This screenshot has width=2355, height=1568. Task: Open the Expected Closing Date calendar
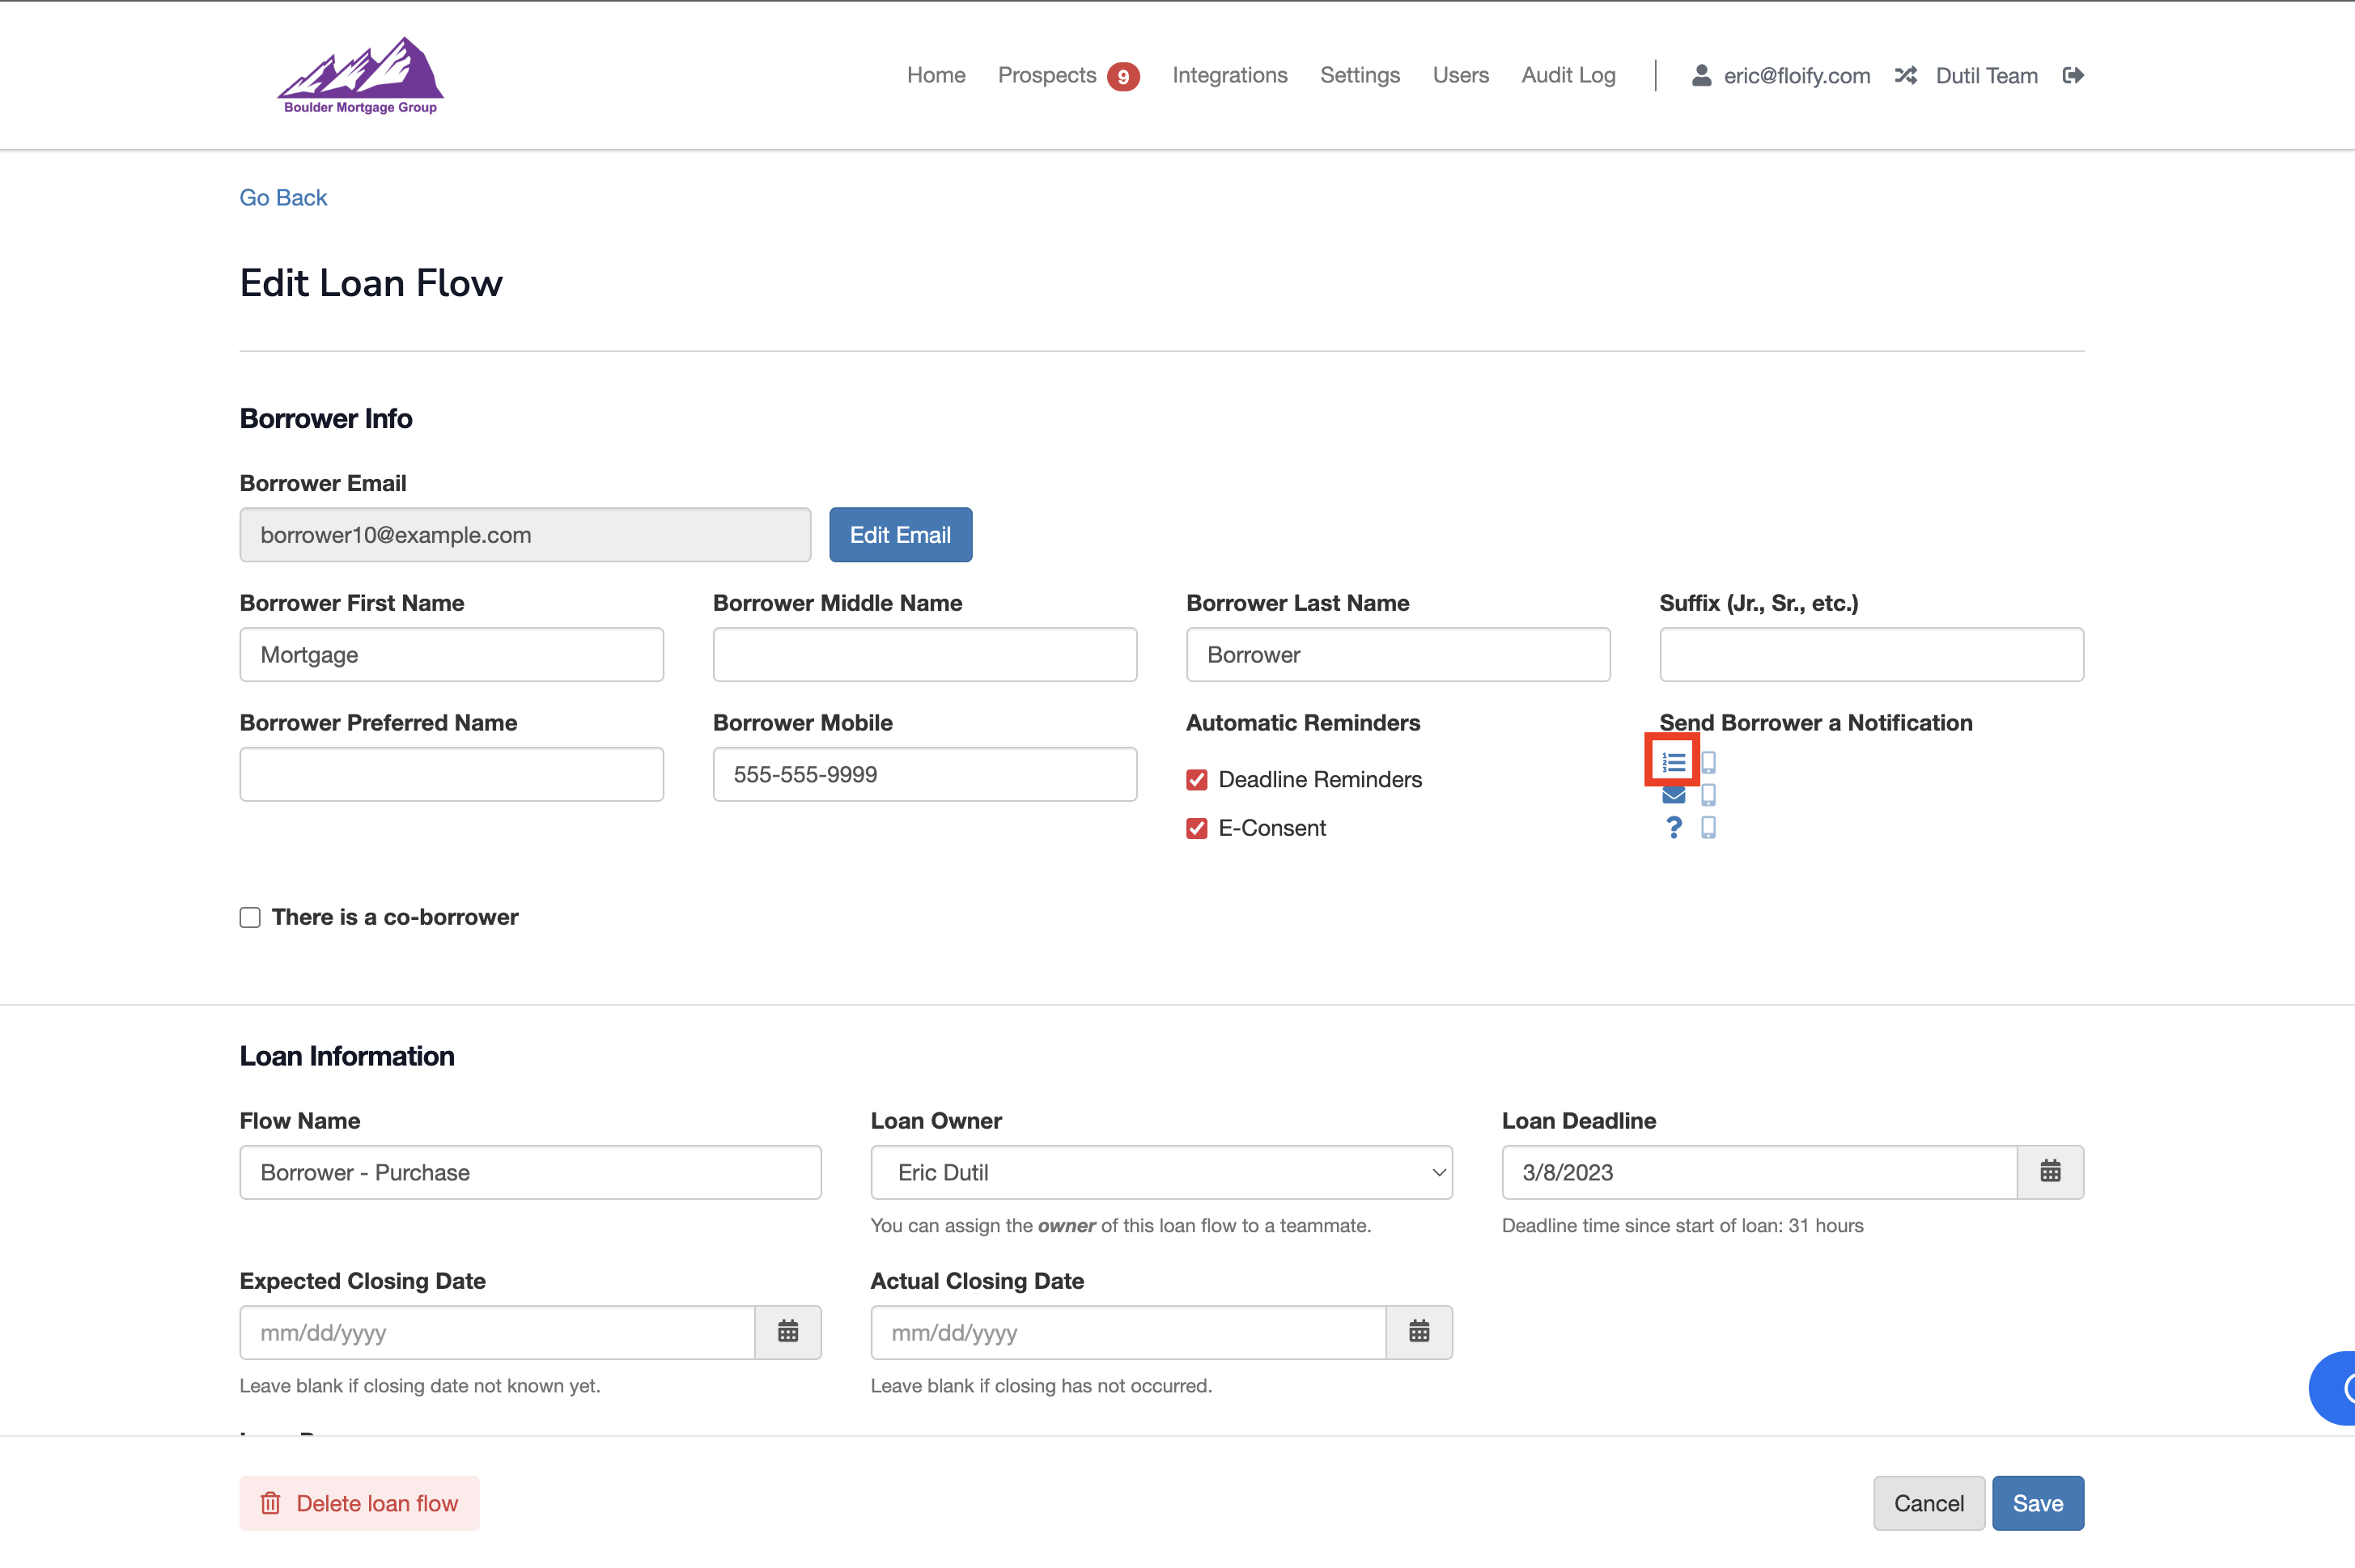(x=787, y=1332)
